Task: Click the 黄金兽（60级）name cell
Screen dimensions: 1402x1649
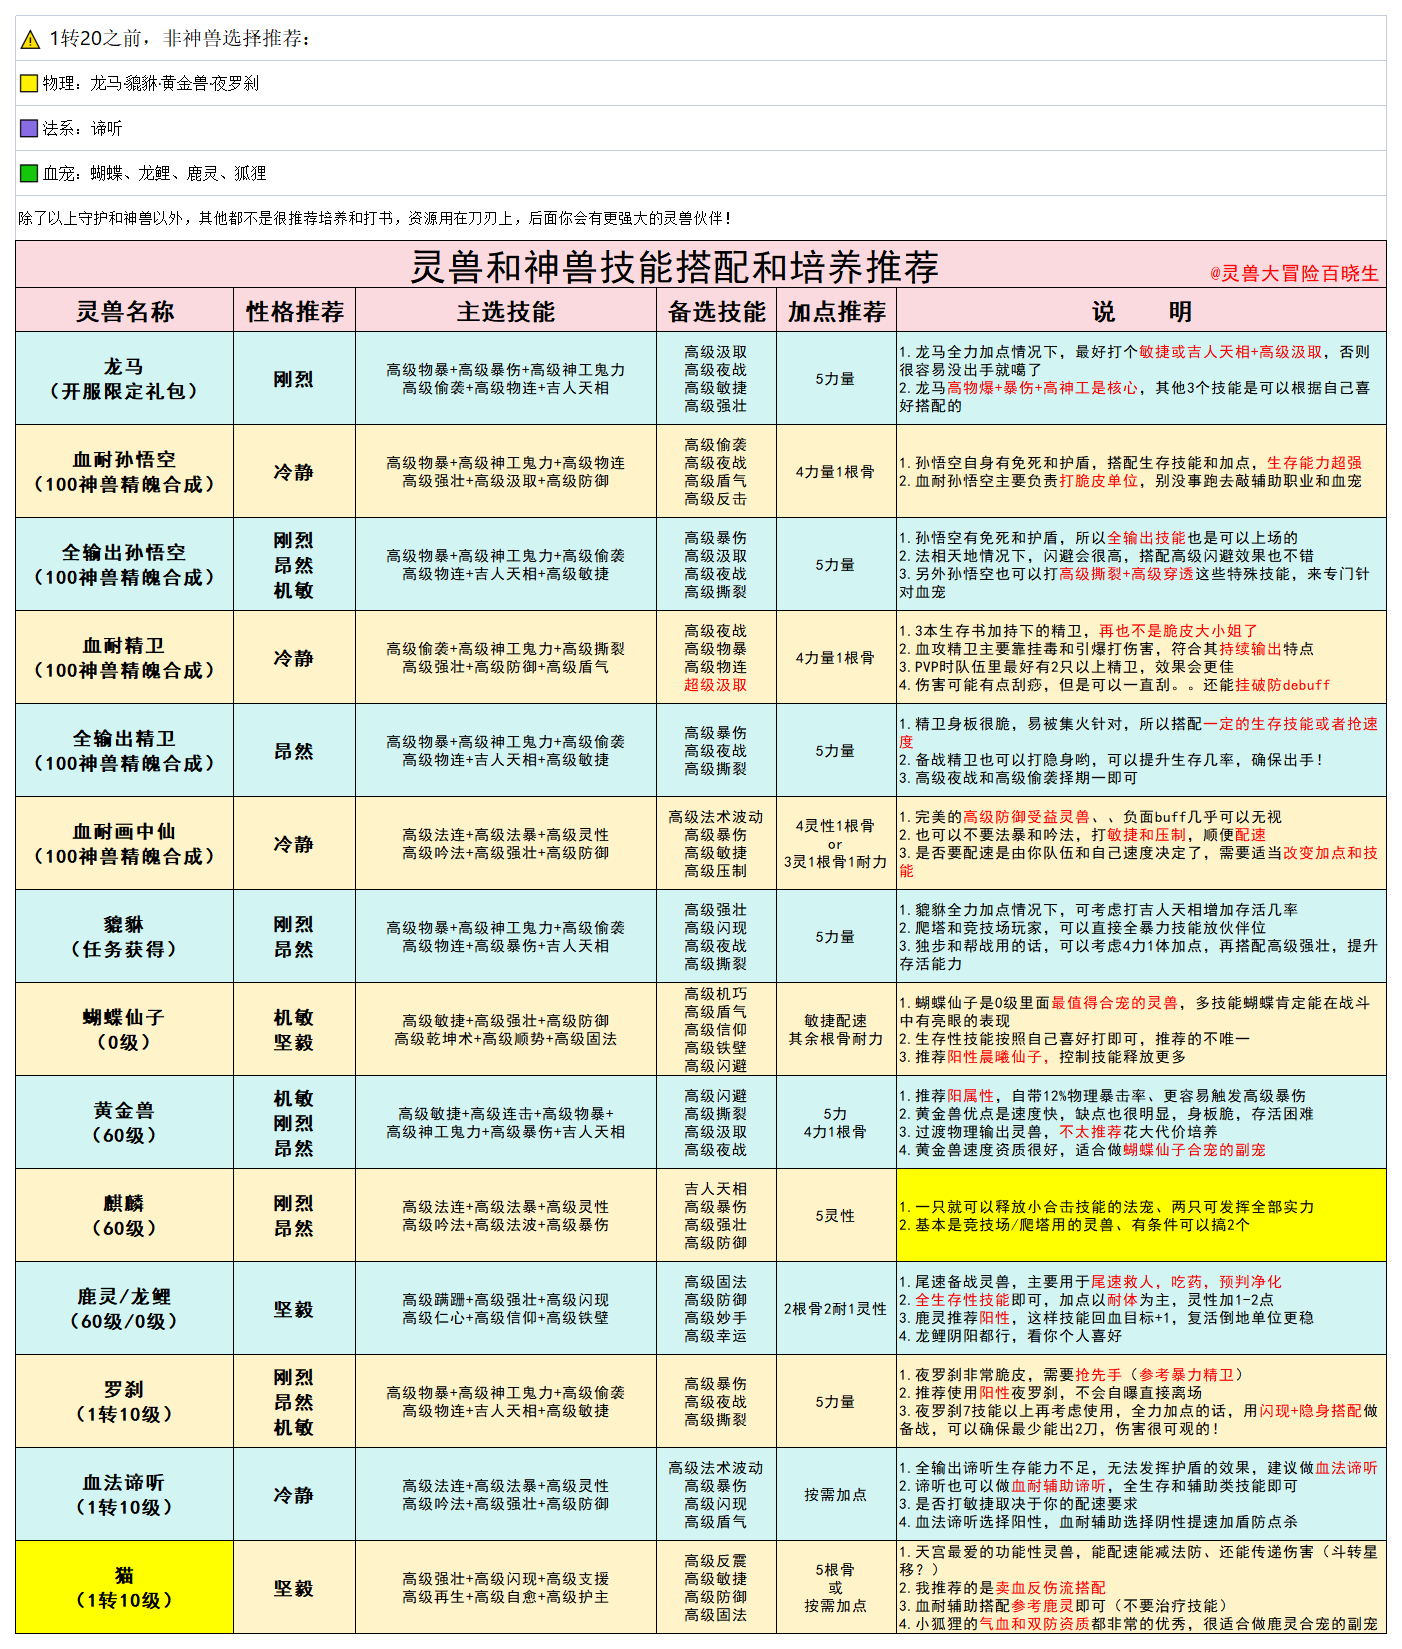Action: point(125,1123)
